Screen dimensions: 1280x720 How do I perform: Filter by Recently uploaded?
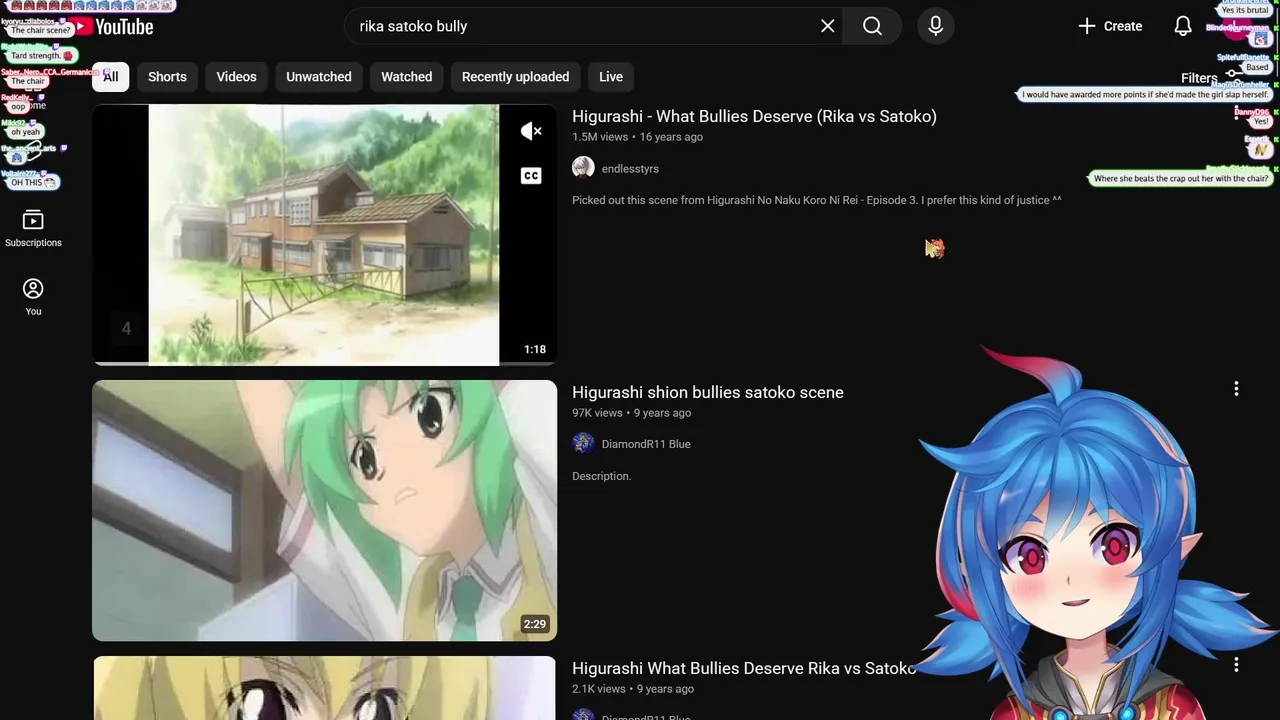(x=515, y=77)
